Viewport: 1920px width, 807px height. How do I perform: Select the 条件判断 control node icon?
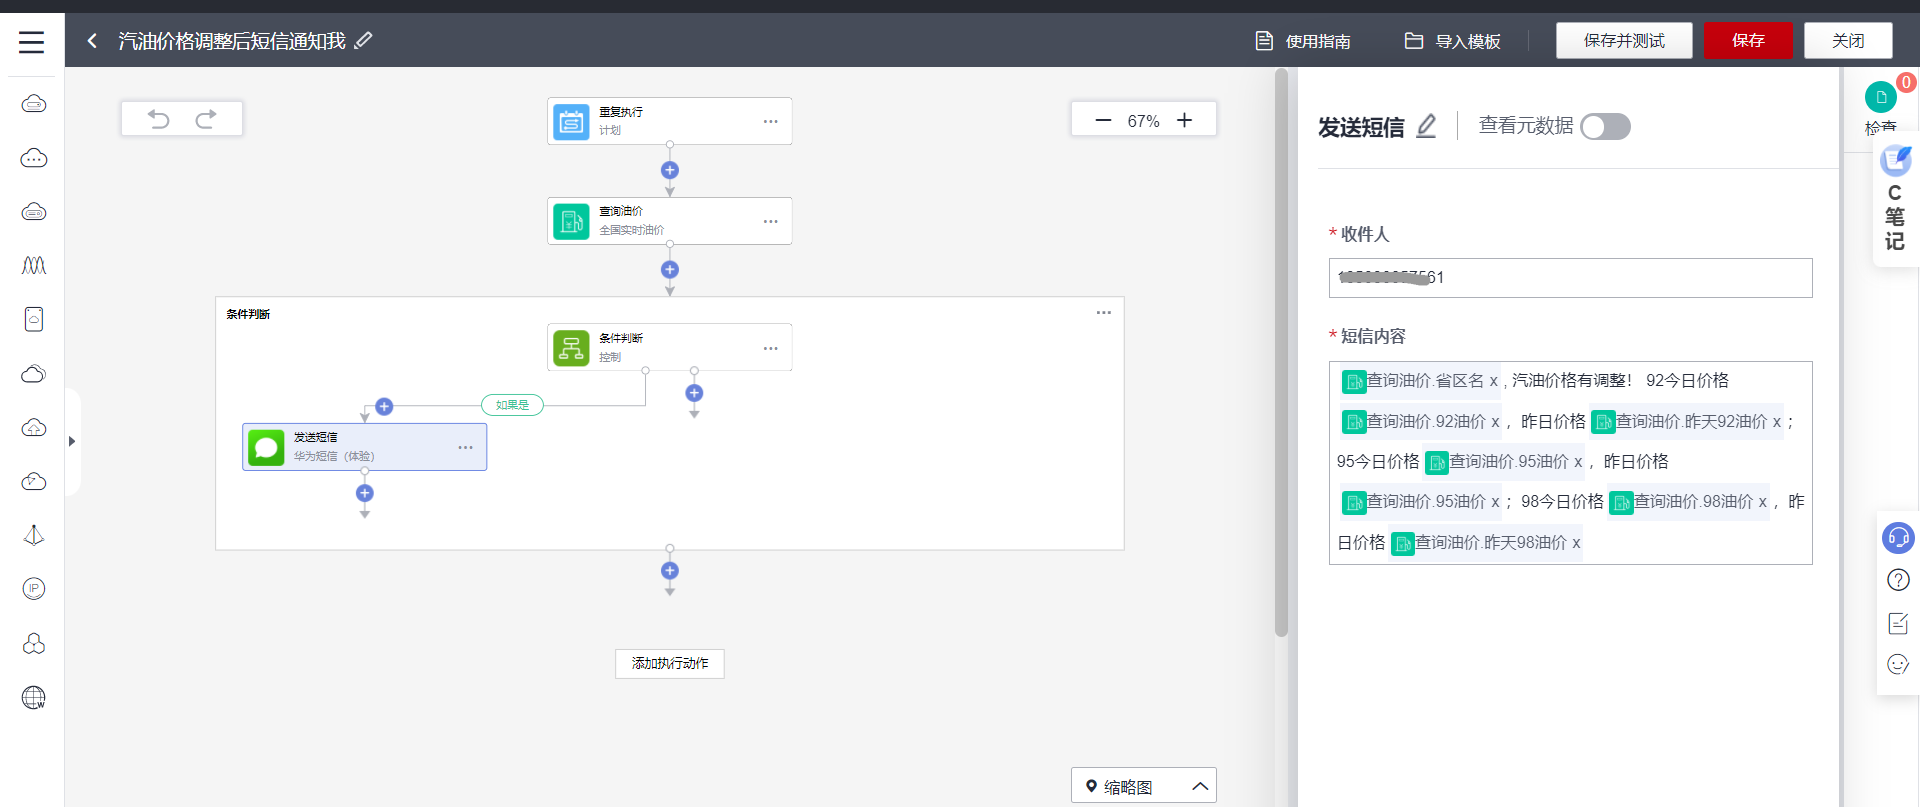point(571,348)
